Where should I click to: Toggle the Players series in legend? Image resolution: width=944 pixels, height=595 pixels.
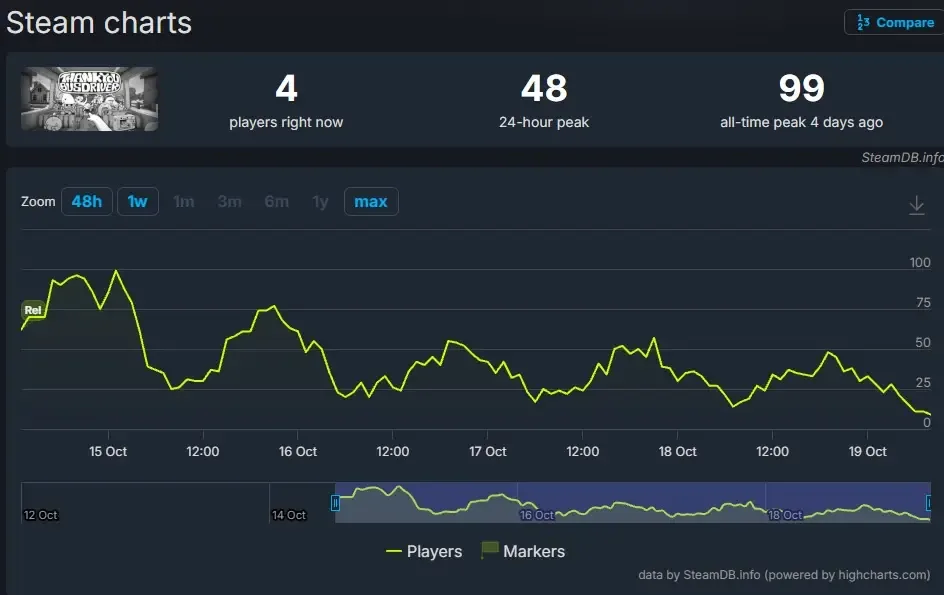[x=424, y=551]
